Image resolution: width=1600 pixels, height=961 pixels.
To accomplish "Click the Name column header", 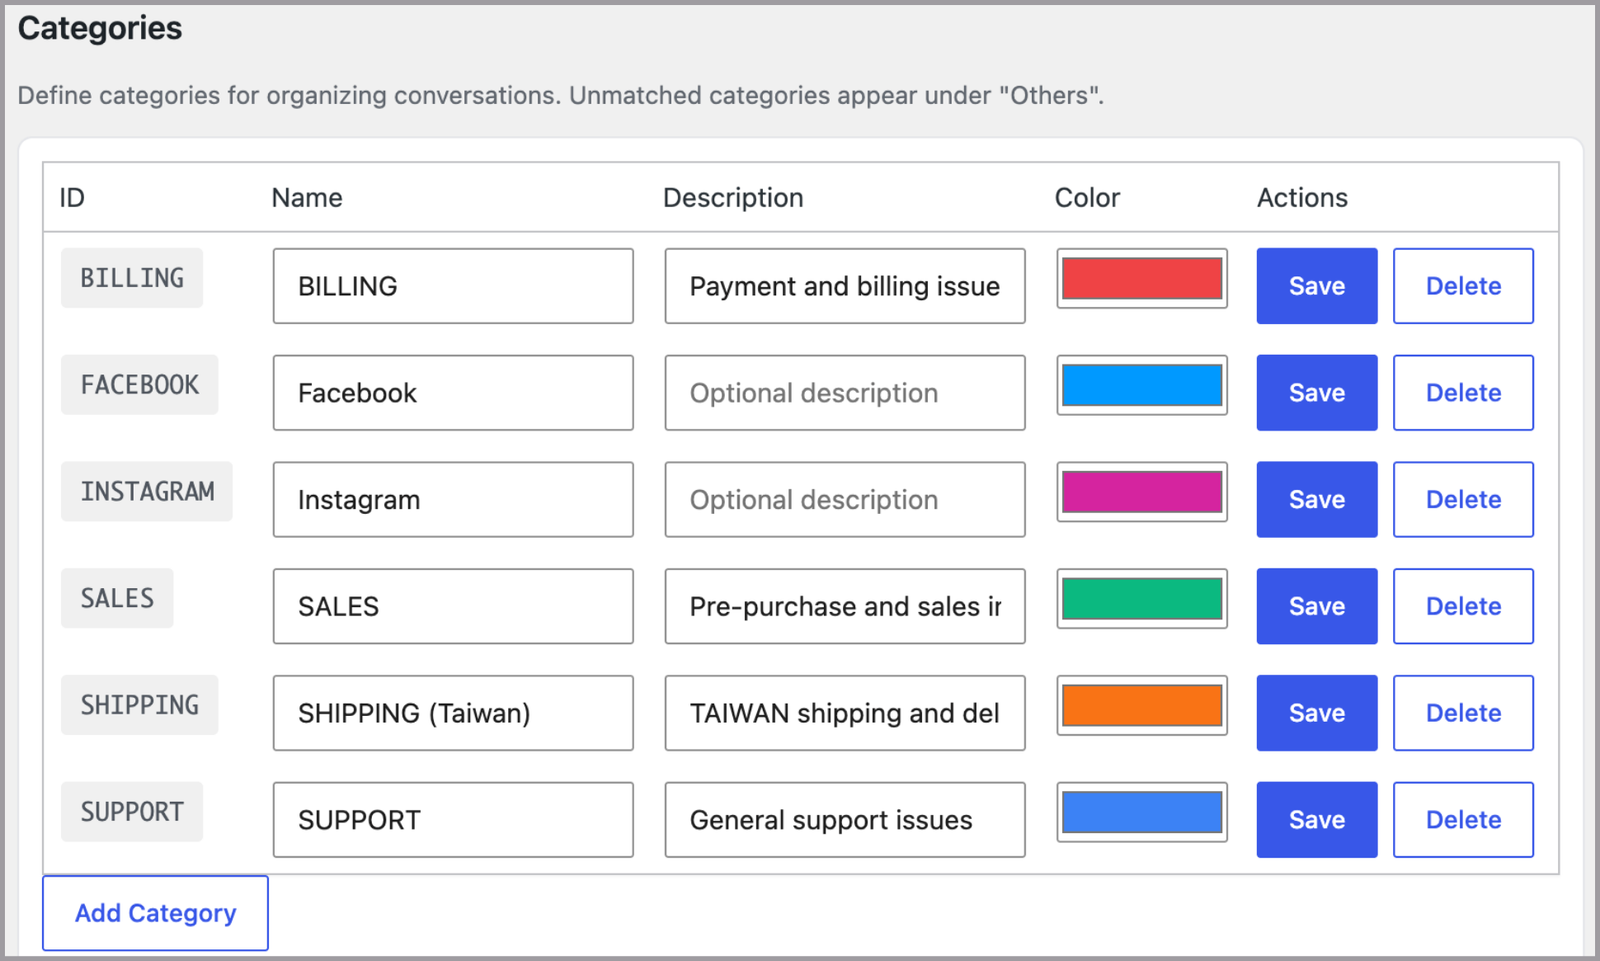I will pos(307,198).
